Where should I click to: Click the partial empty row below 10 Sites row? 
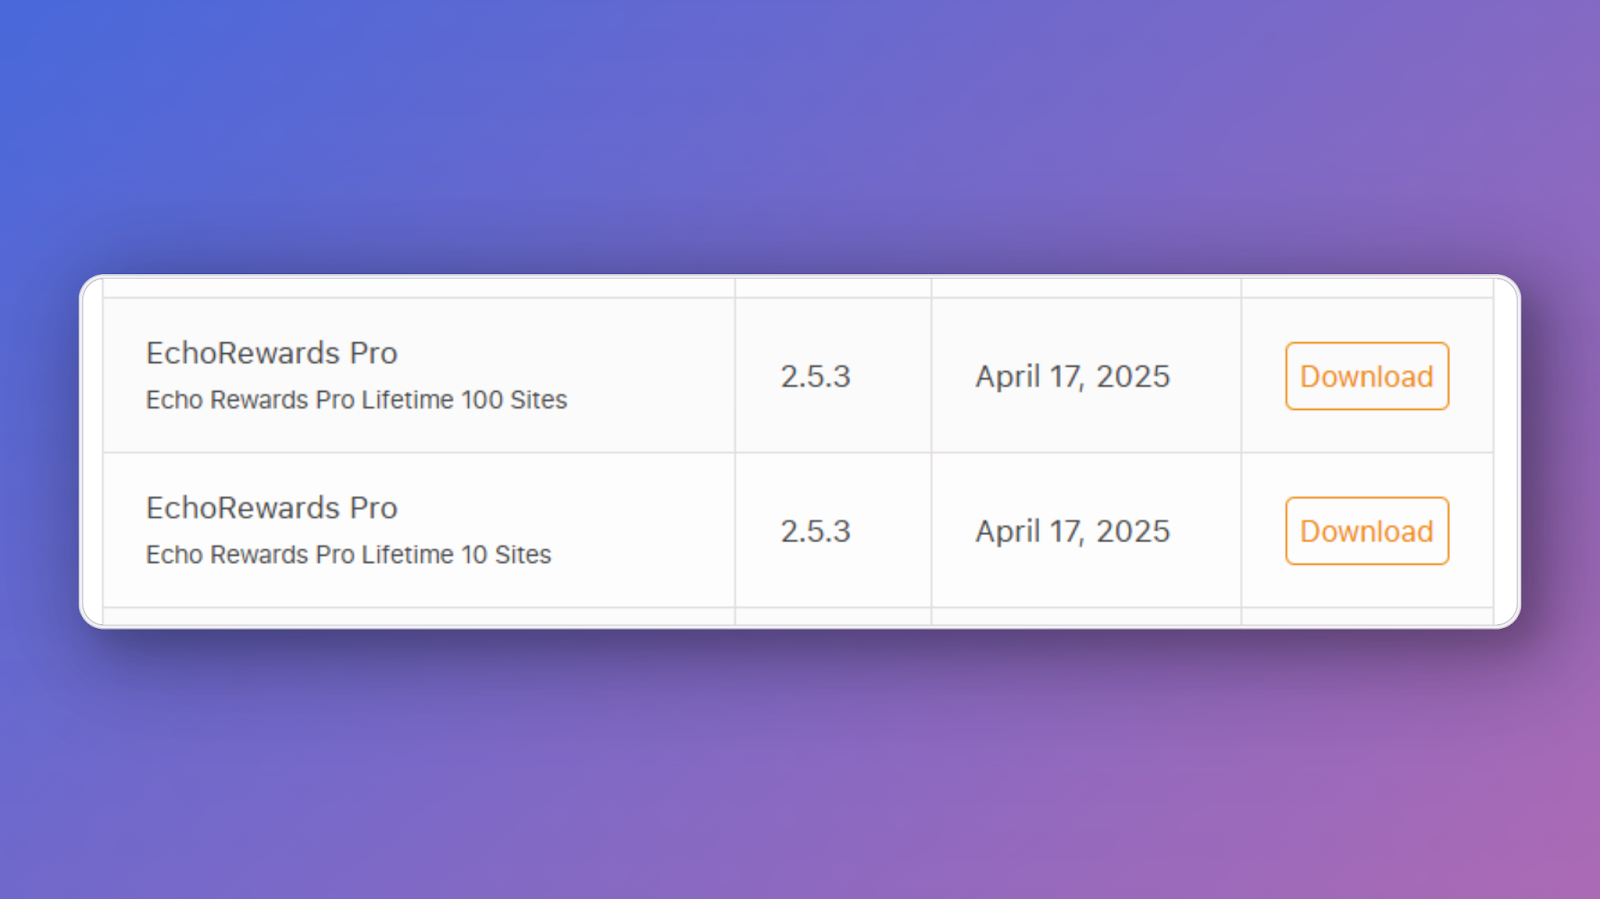pyautogui.click(x=798, y=616)
